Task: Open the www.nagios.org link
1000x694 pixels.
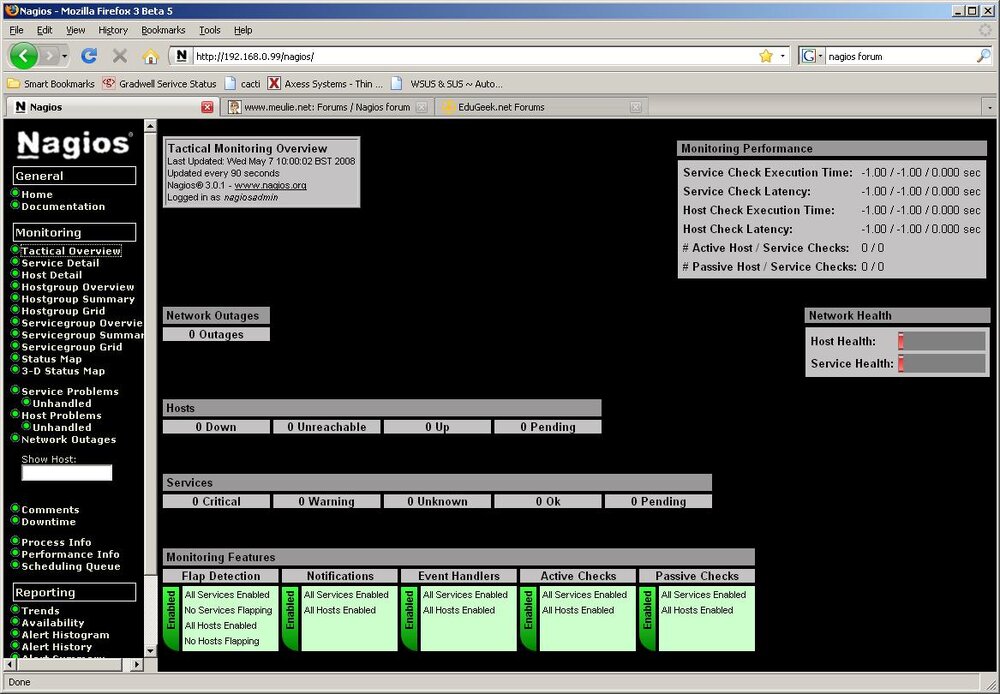Action: (270, 186)
